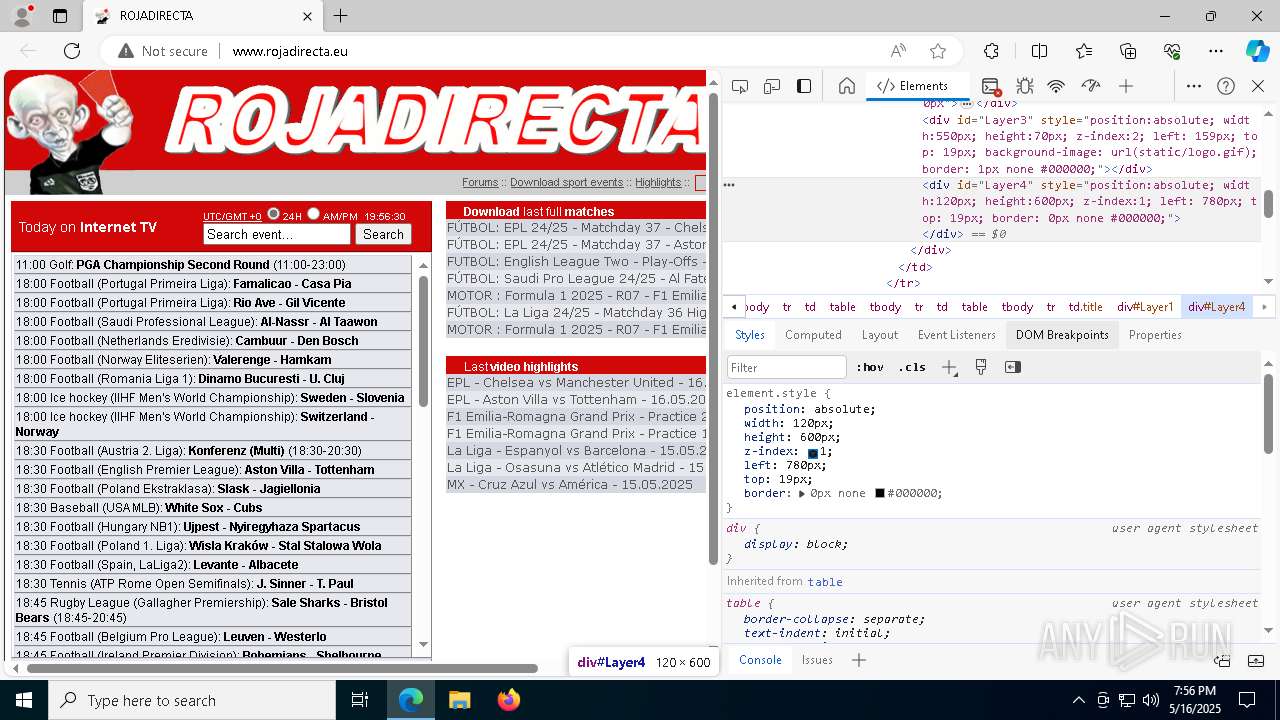
Task: Switch to the Styles tab
Action: pos(750,335)
